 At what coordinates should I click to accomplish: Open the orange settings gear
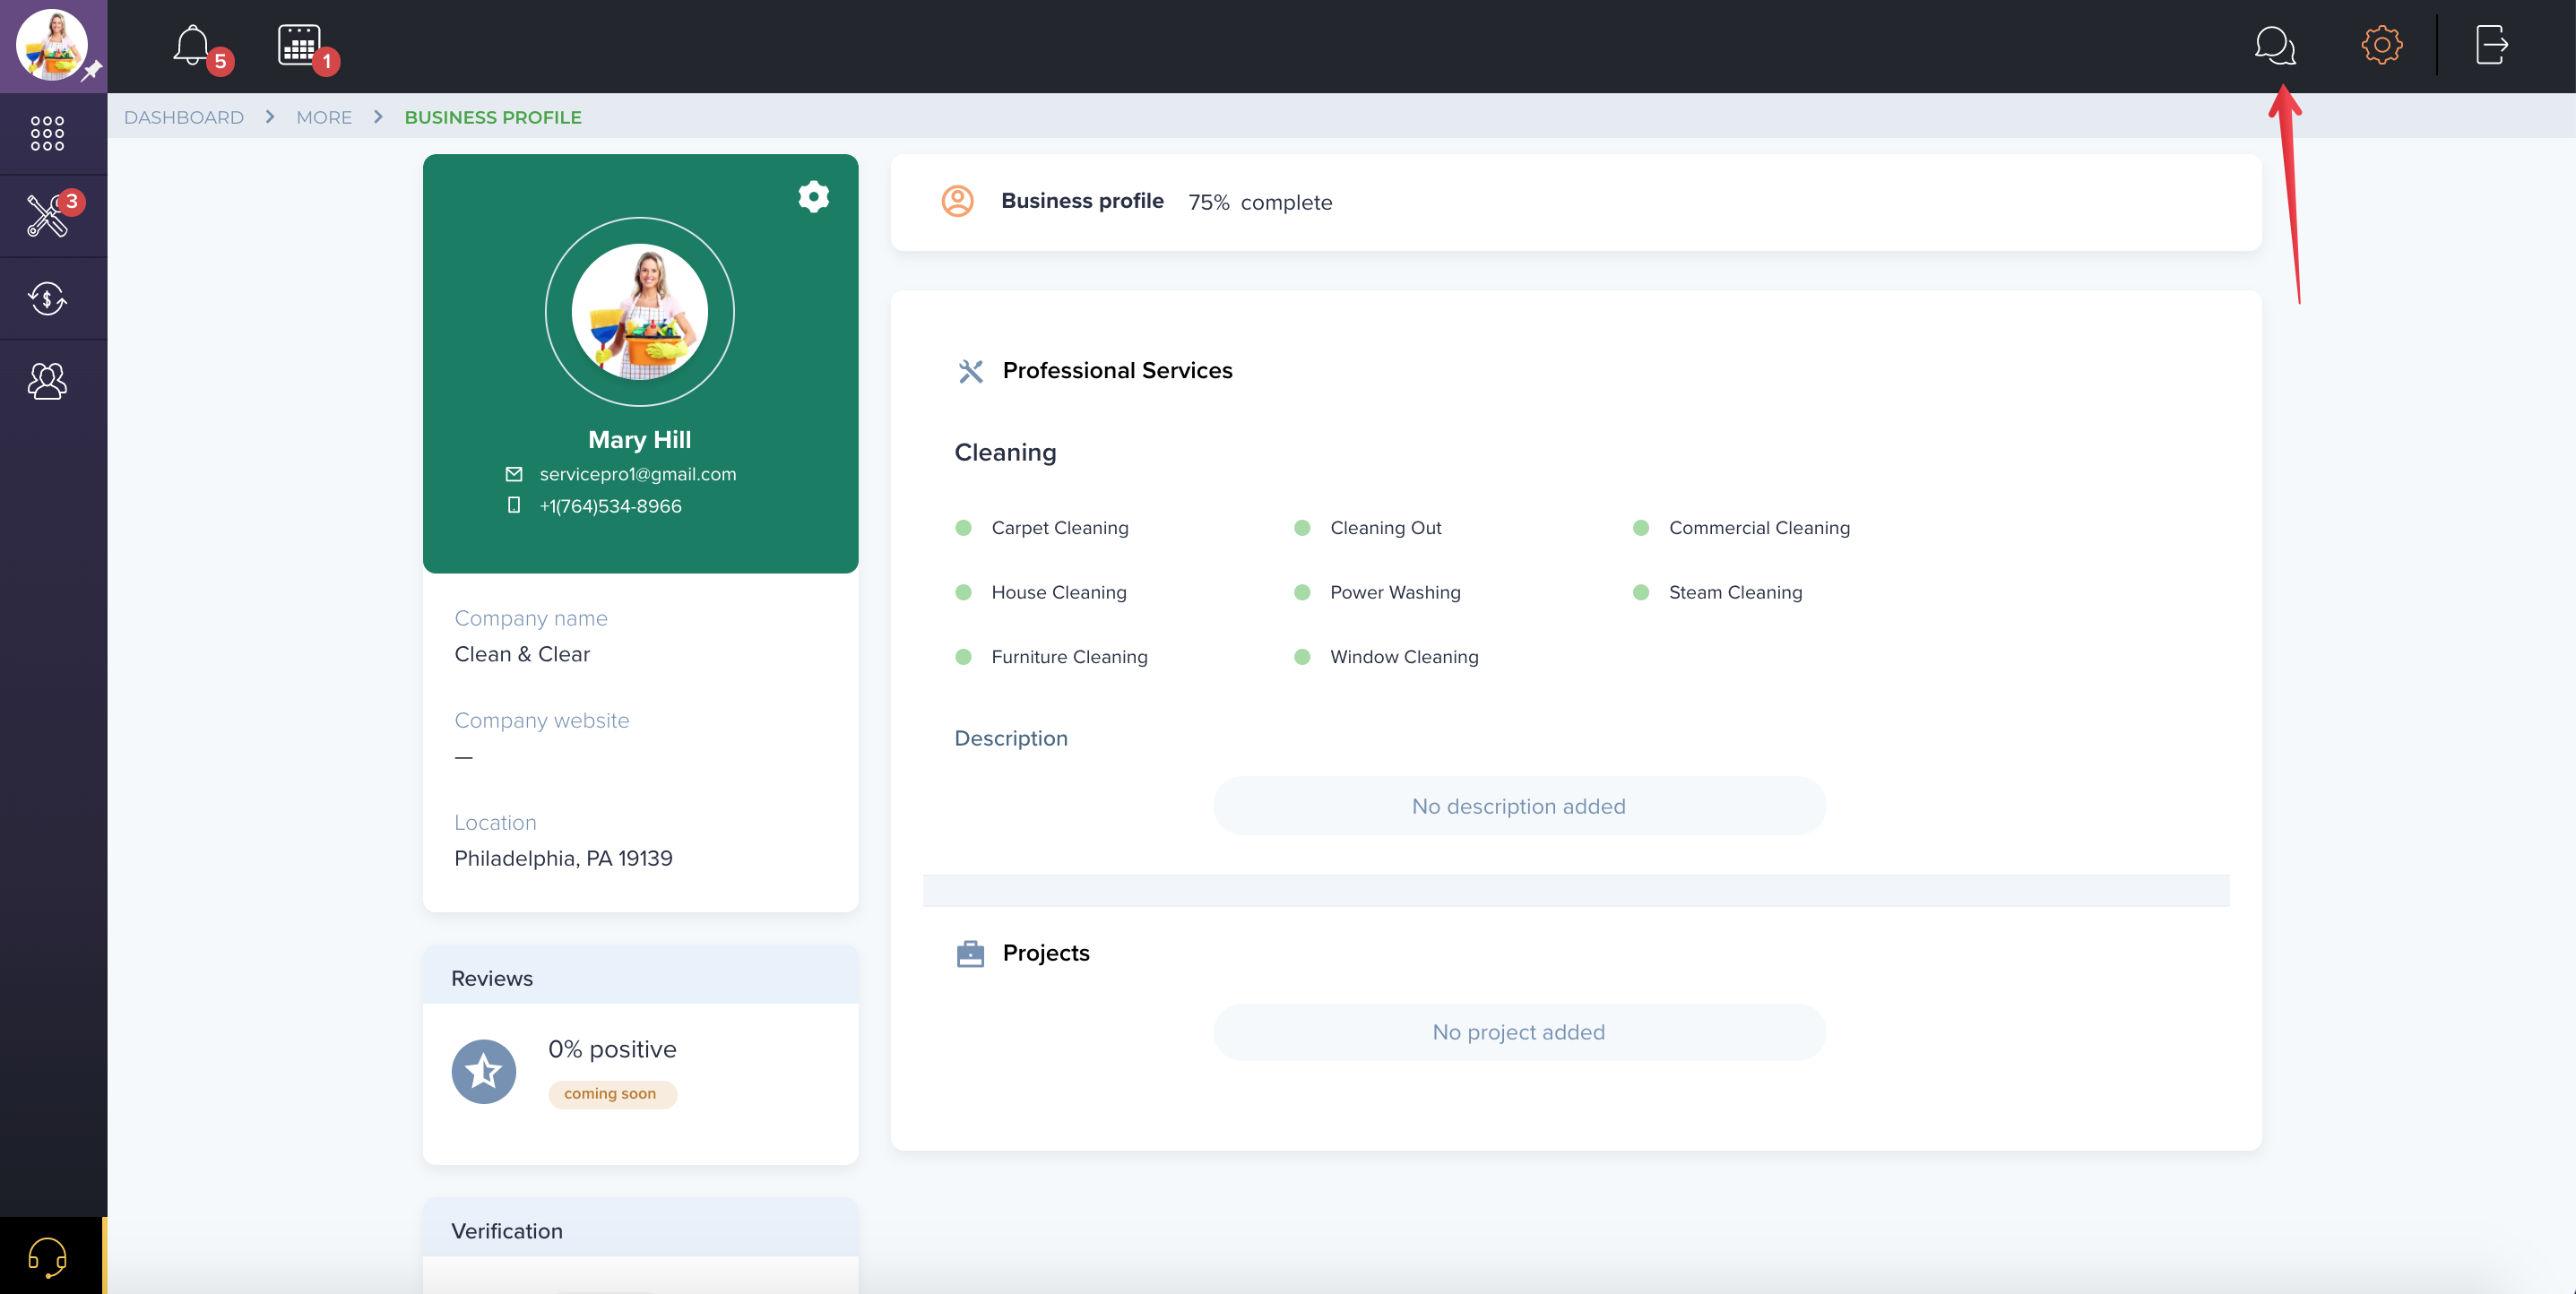pyautogui.click(x=2381, y=45)
